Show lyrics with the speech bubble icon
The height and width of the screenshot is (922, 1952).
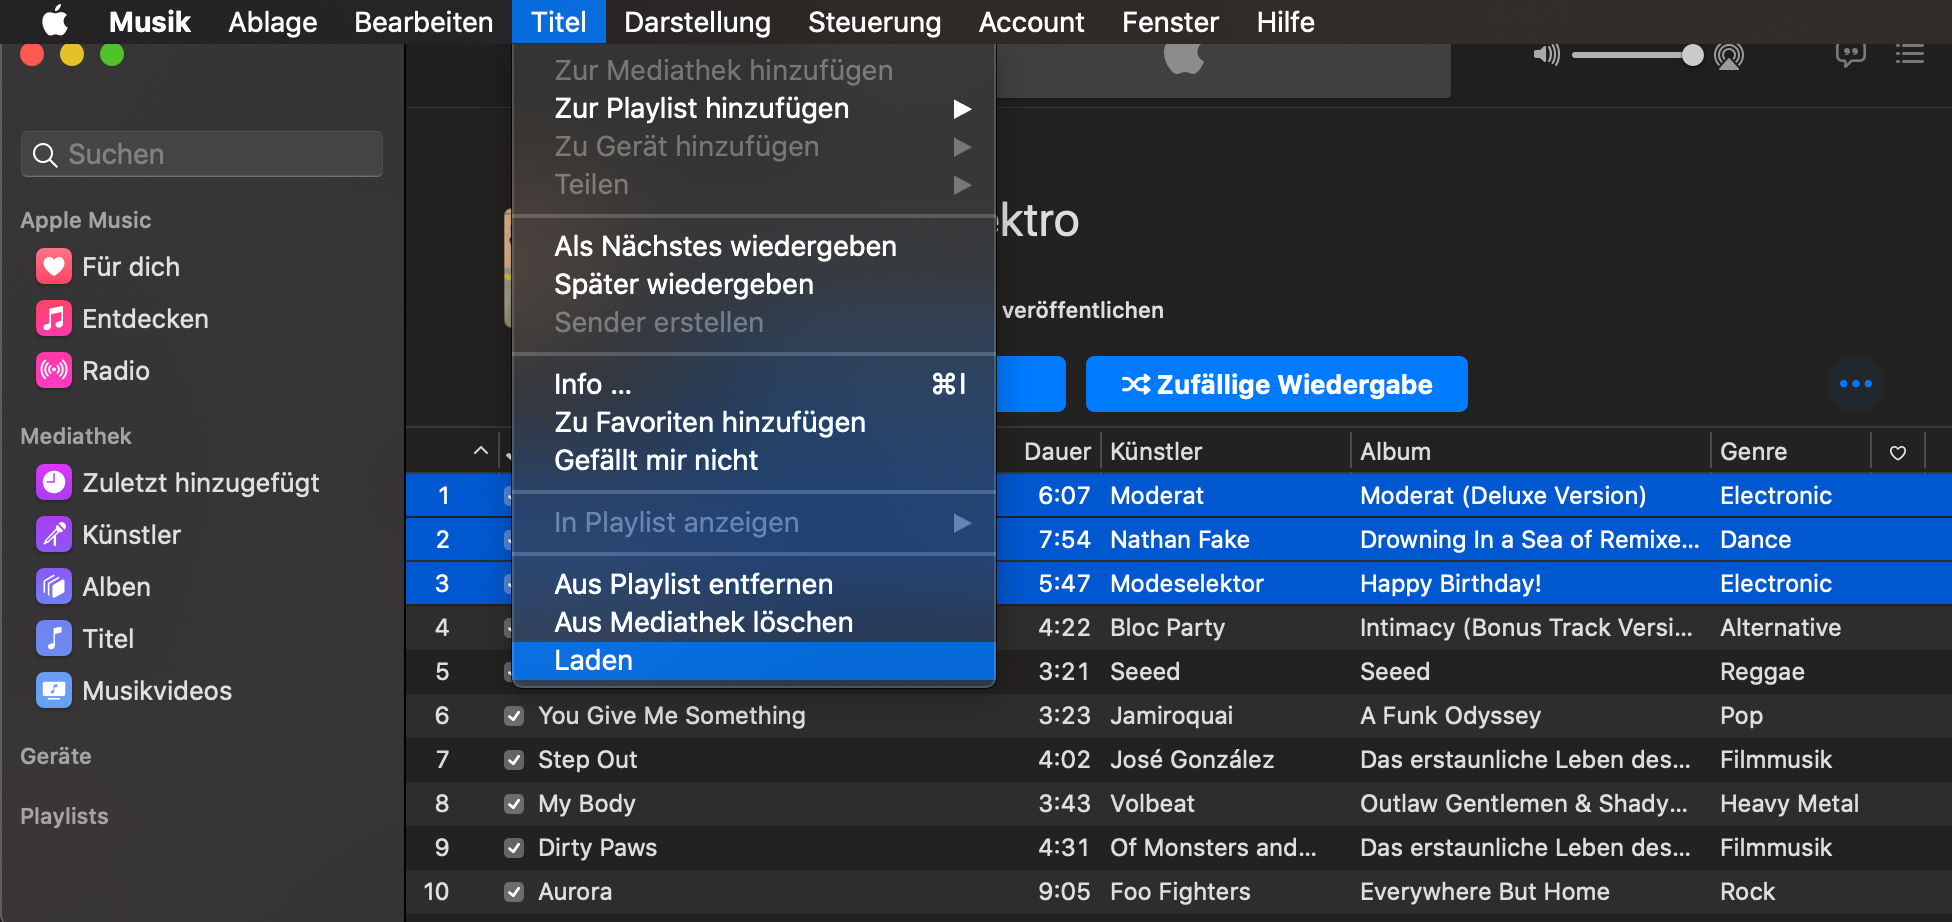click(x=1850, y=54)
